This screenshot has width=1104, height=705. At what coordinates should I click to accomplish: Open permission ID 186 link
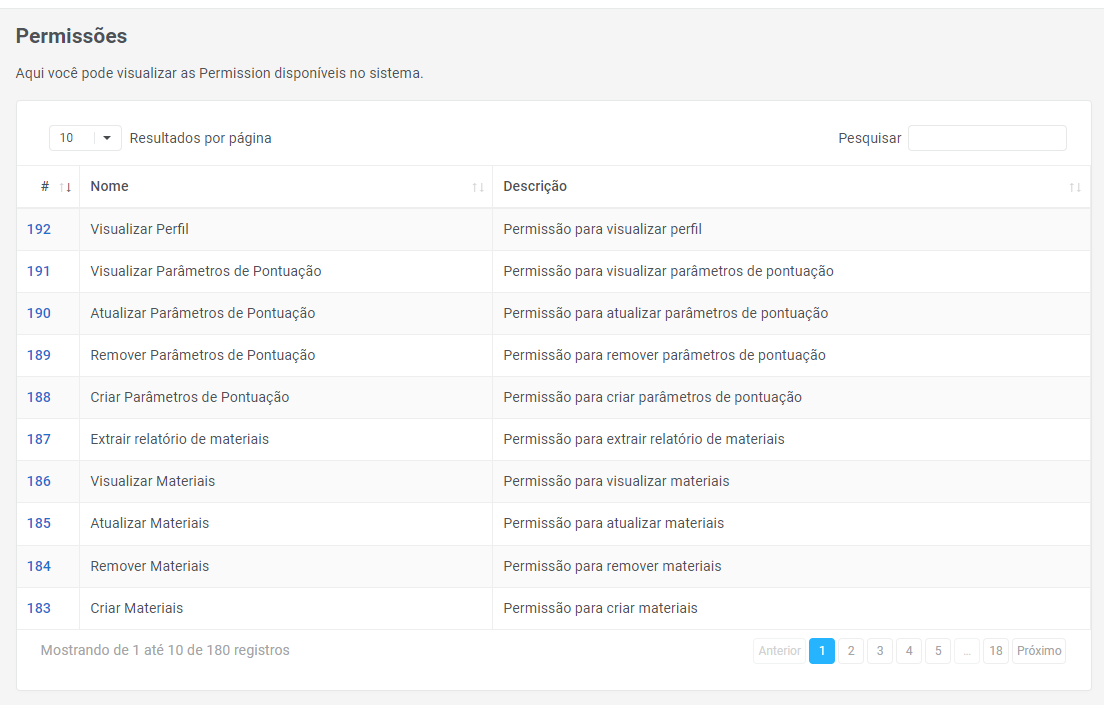pyautogui.click(x=39, y=481)
